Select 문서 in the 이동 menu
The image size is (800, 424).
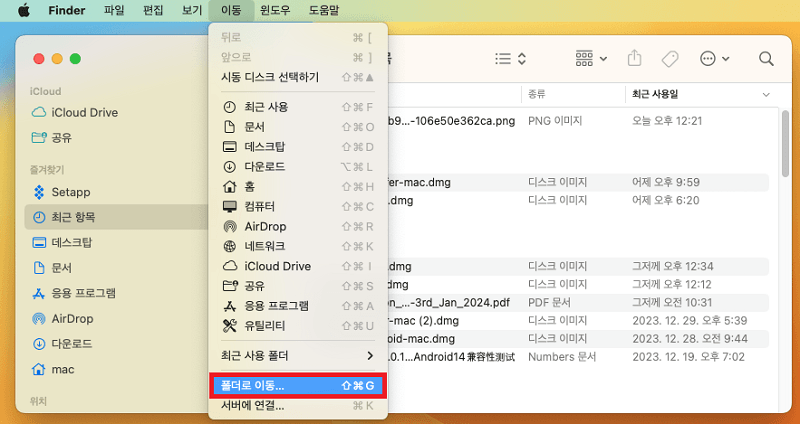click(298, 127)
